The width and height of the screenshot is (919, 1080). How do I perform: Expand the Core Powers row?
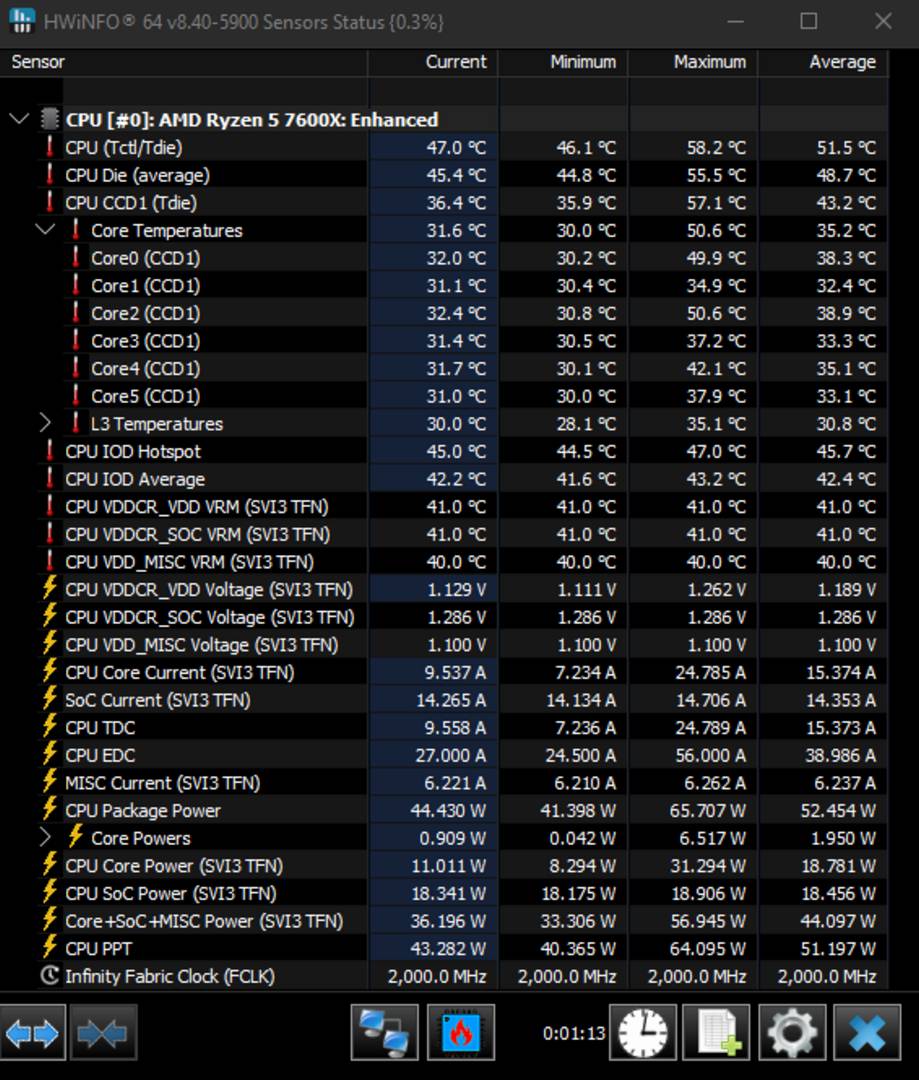tap(45, 837)
